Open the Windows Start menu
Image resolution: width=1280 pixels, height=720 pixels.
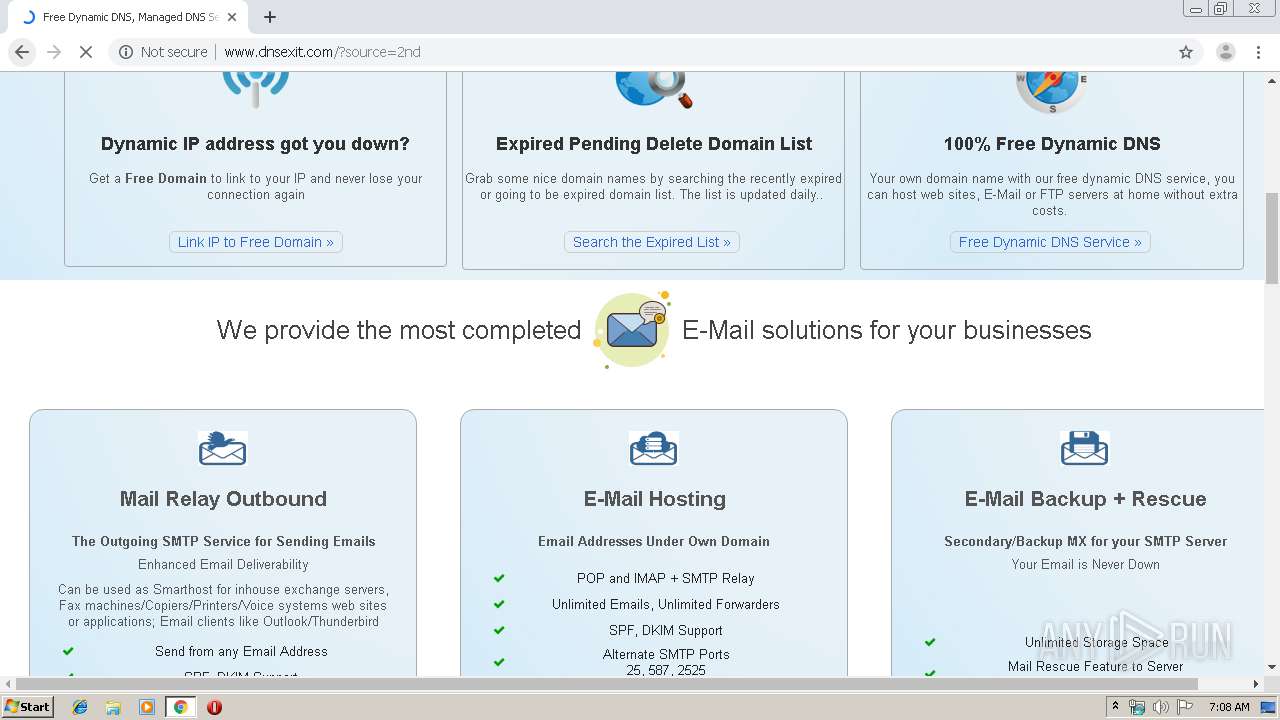pyautogui.click(x=28, y=707)
